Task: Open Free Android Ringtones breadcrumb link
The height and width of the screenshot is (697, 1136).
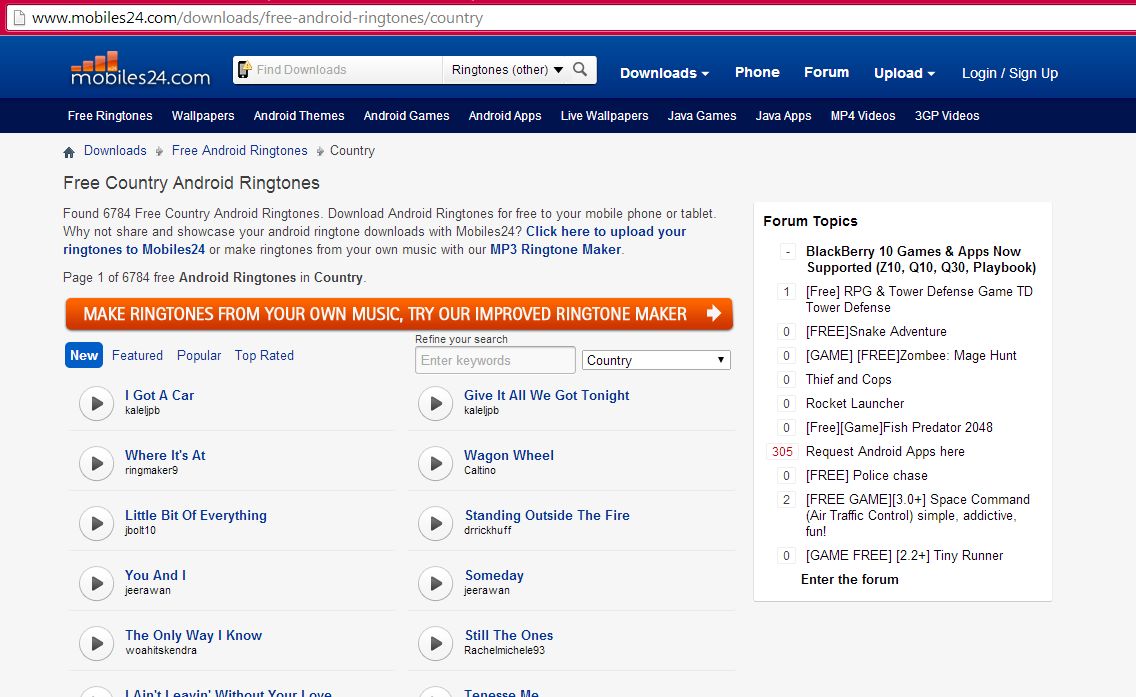Action: 240,151
